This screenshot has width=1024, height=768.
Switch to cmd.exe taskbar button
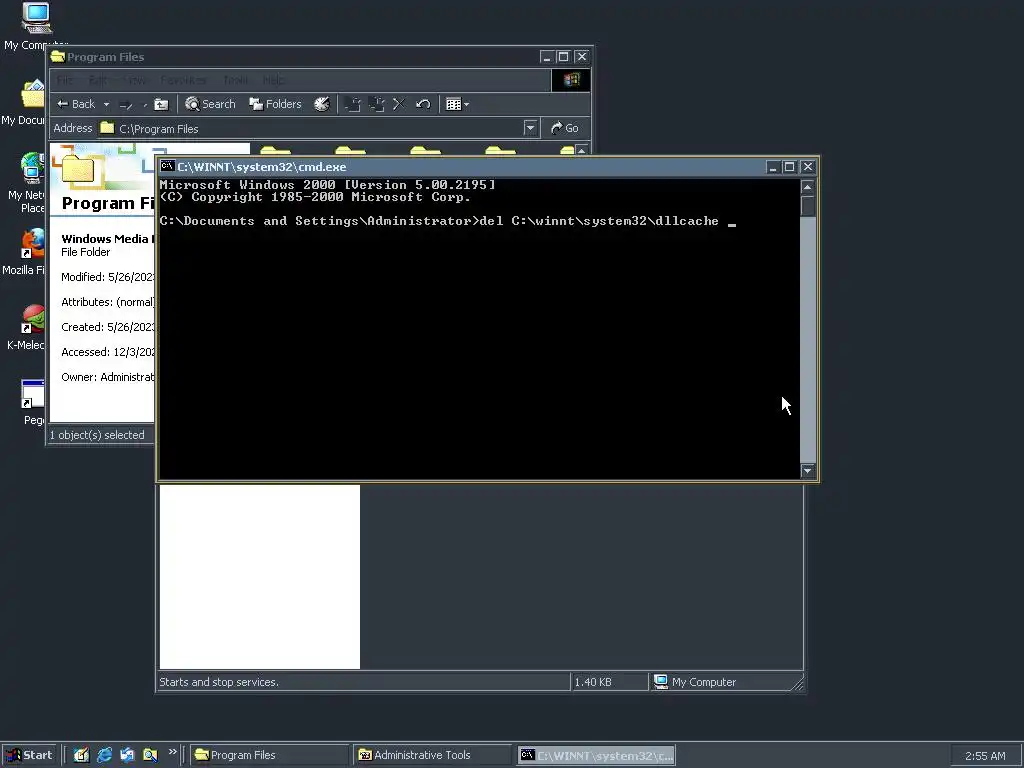pyautogui.click(x=596, y=755)
